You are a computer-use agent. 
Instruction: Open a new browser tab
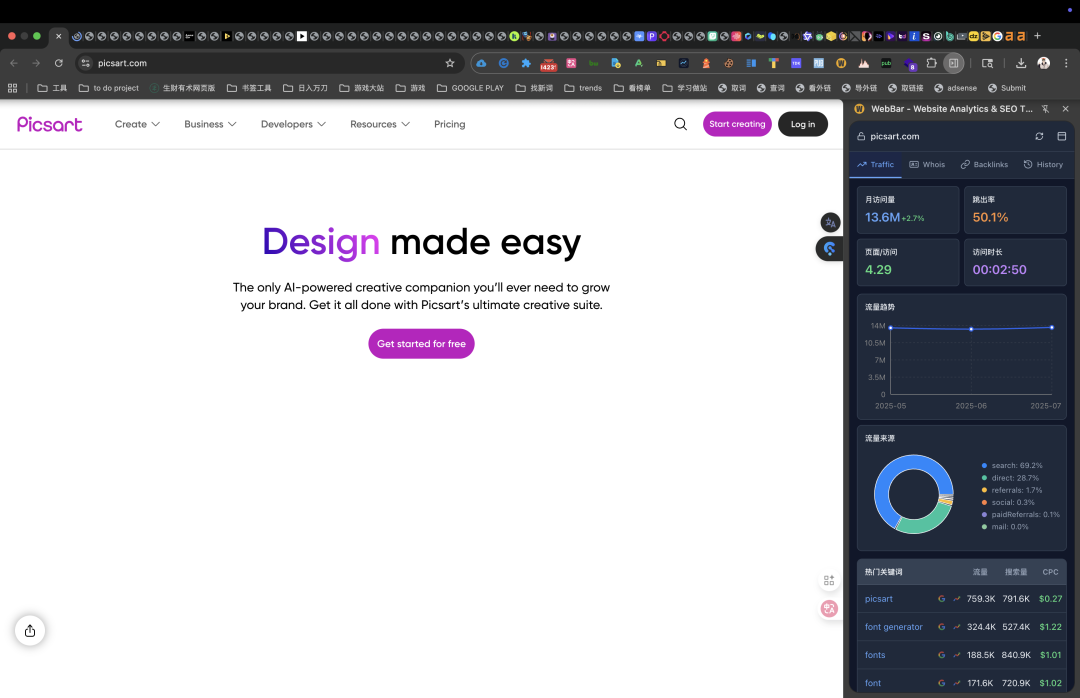(1037, 36)
